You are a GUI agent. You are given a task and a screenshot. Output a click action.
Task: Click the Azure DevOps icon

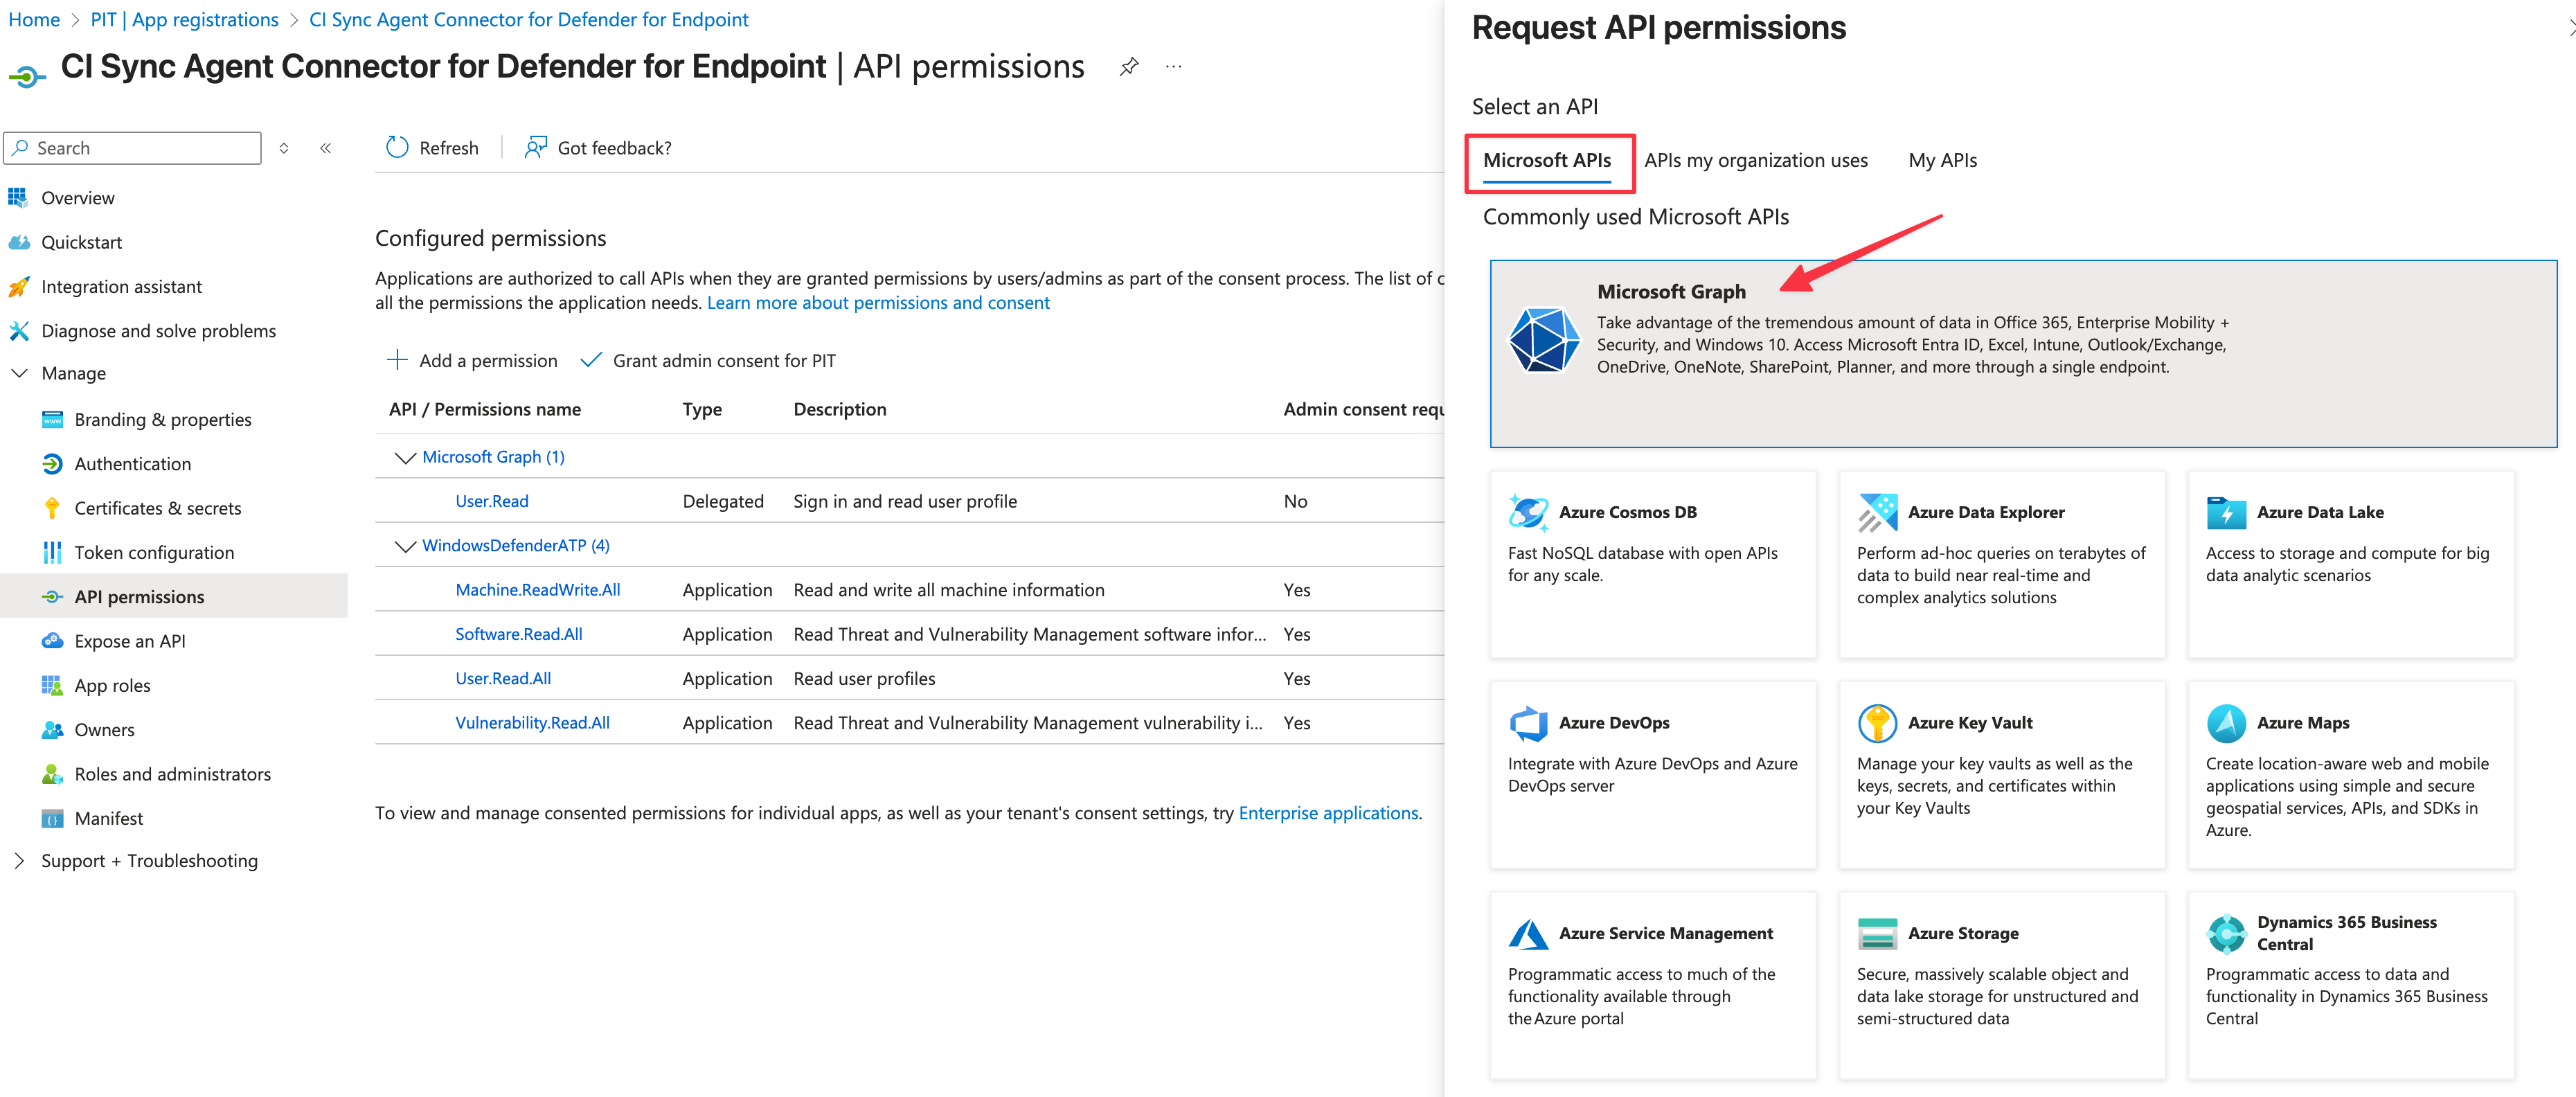coord(1528,723)
